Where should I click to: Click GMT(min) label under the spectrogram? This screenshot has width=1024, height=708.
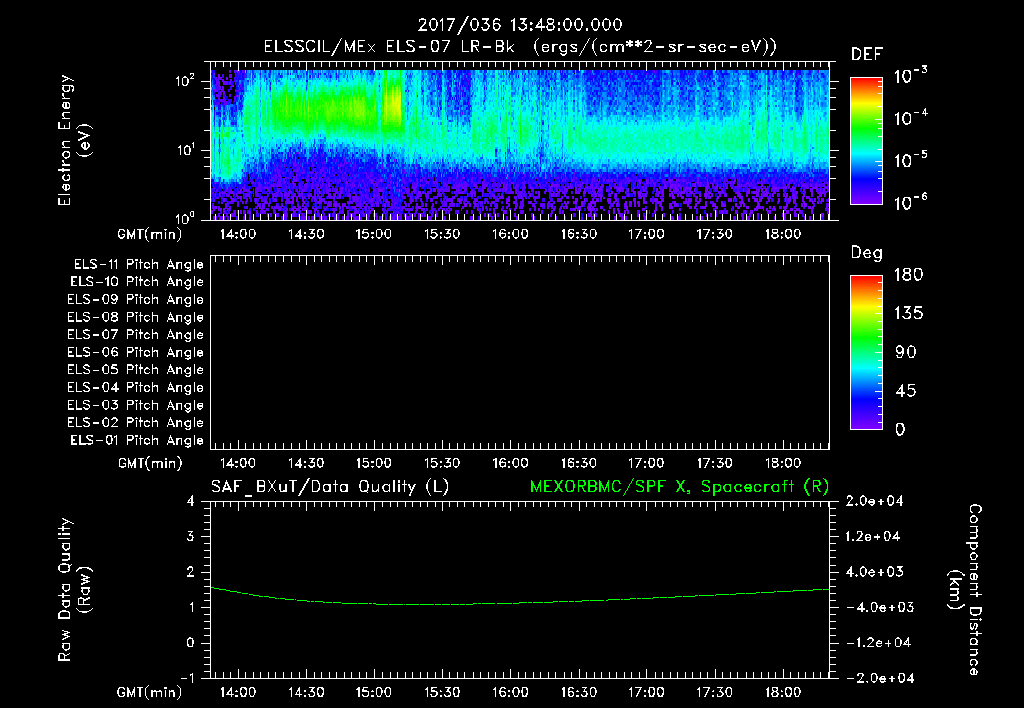coord(150,234)
